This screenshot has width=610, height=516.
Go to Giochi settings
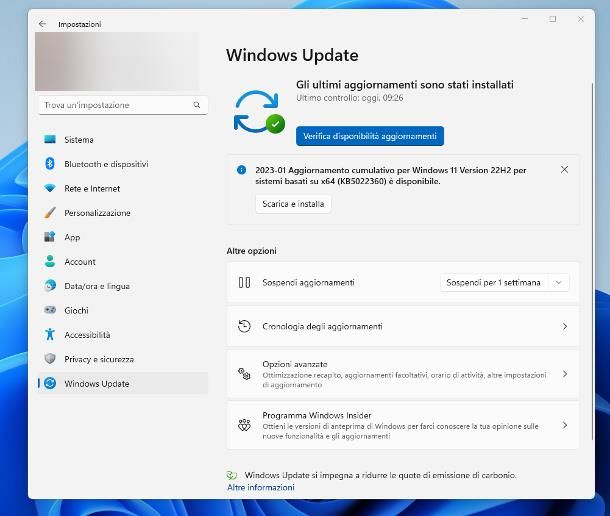(123, 310)
